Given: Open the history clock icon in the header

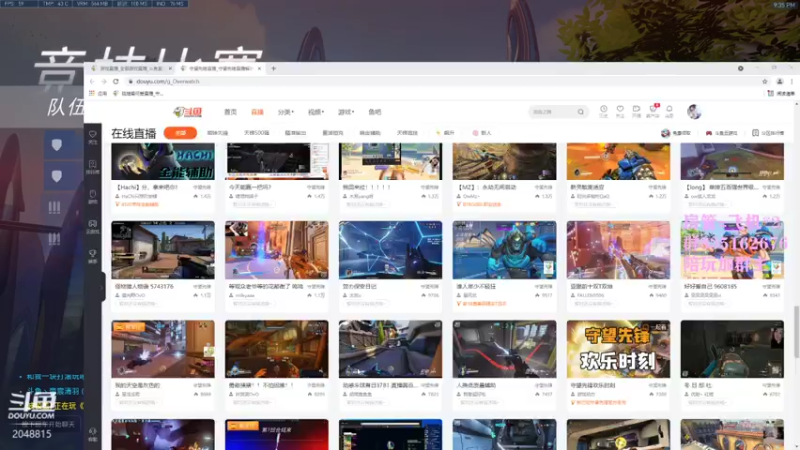Looking at the screenshot, I should click(x=604, y=111).
